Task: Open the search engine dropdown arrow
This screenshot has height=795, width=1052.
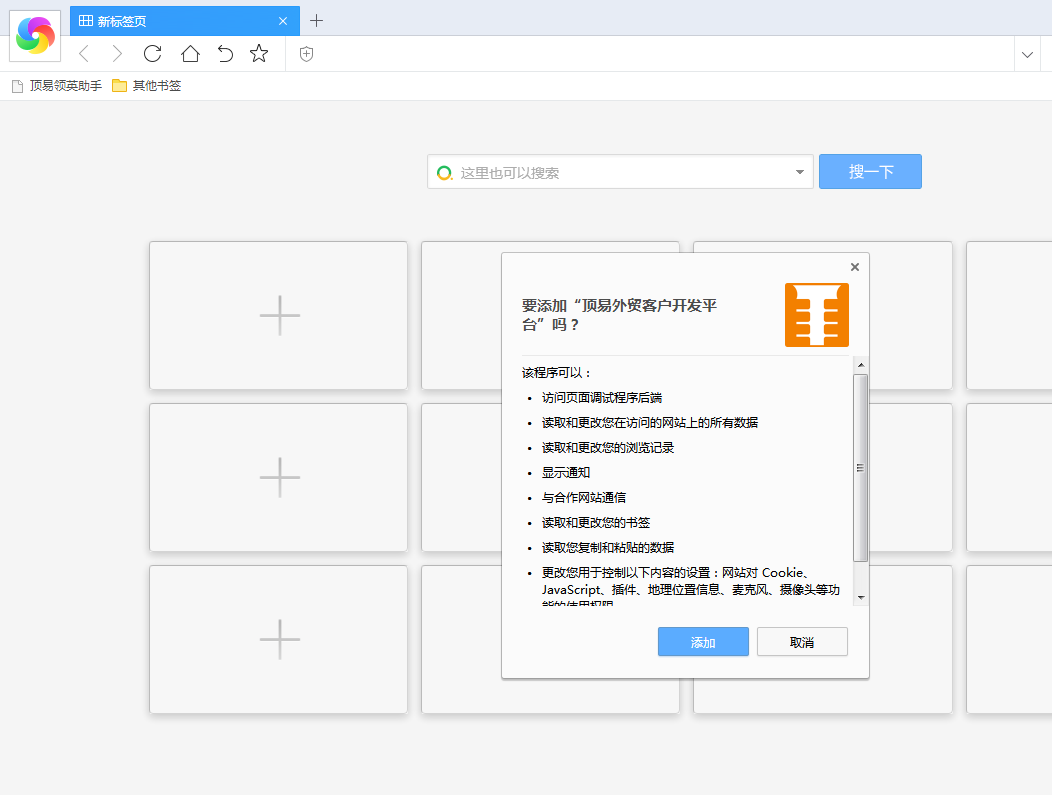Action: point(800,172)
